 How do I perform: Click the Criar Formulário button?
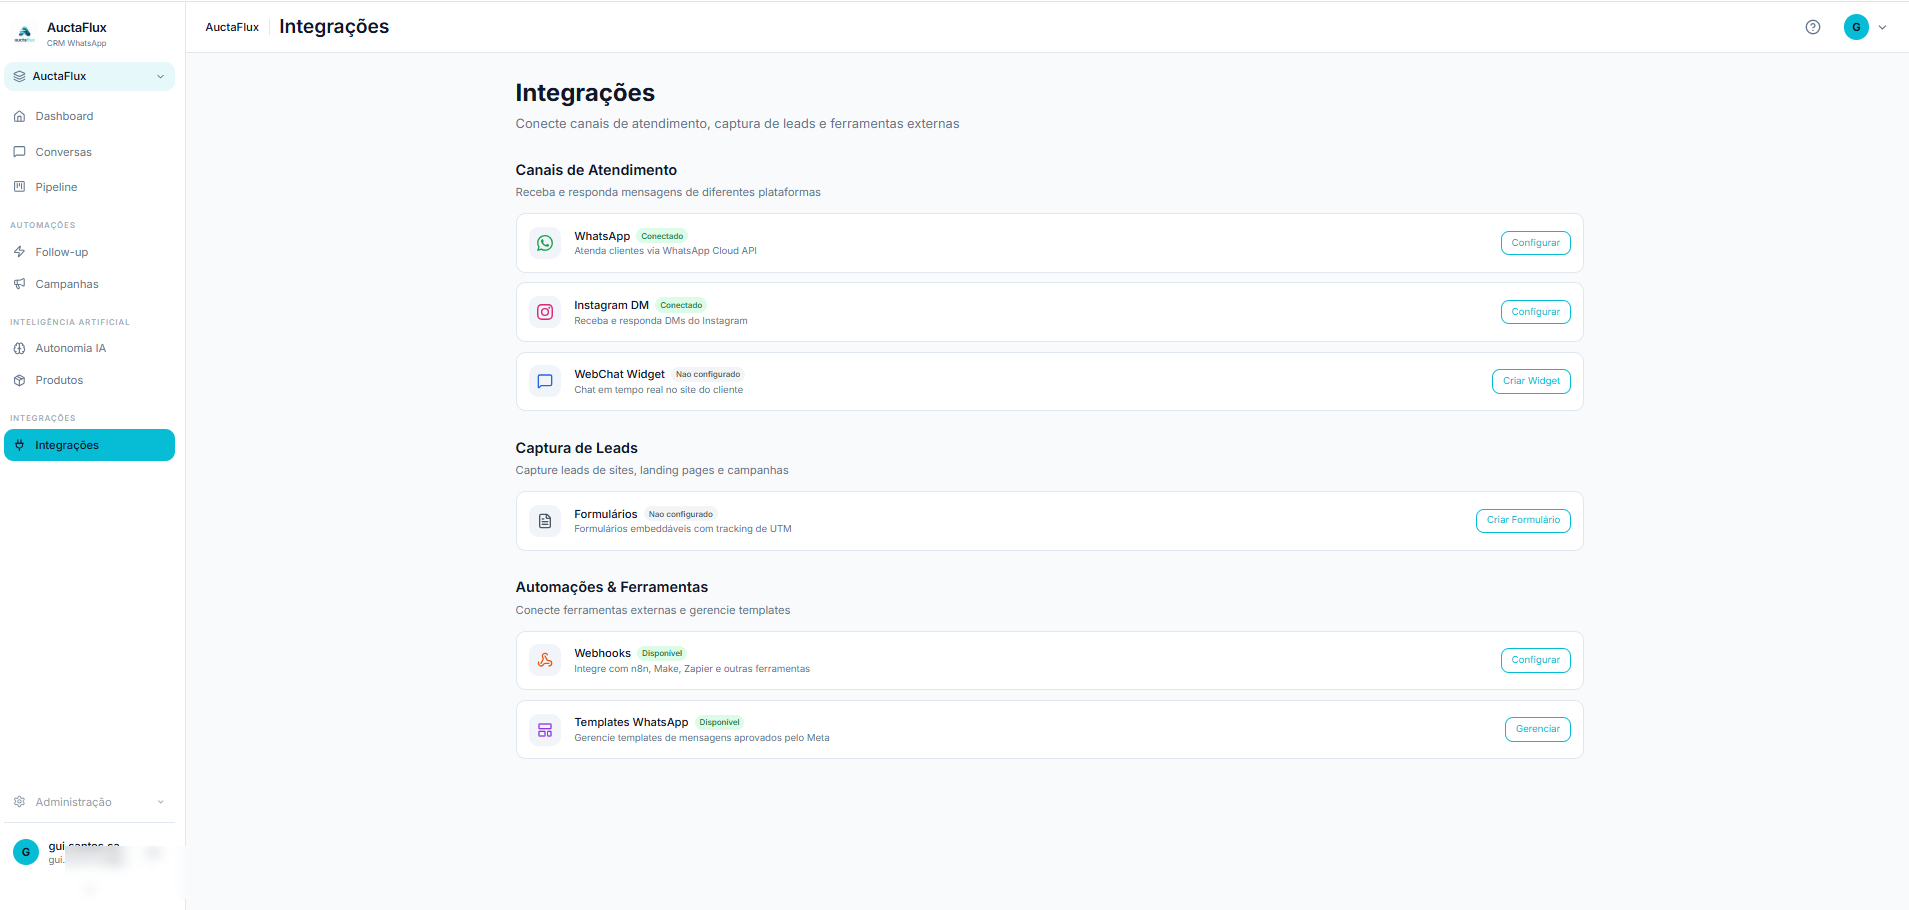(1523, 520)
